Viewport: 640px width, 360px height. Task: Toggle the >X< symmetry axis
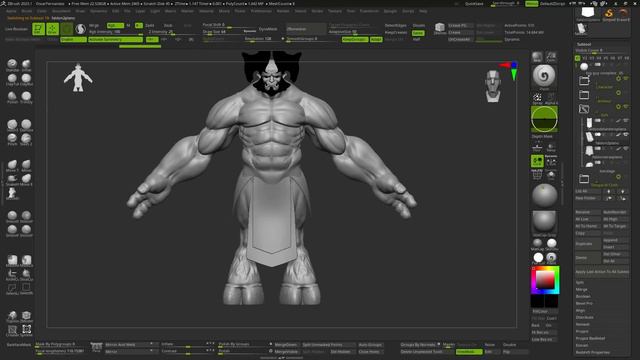point(152,40)
